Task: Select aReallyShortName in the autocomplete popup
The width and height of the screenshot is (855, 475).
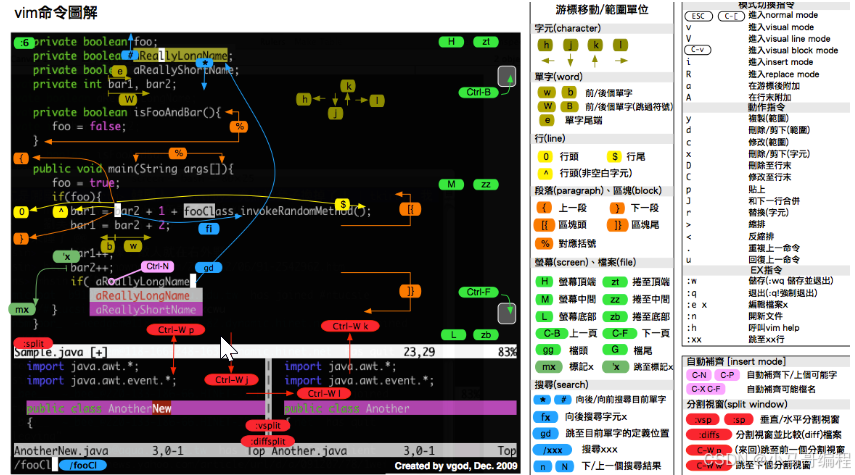Action: [146, 309]
